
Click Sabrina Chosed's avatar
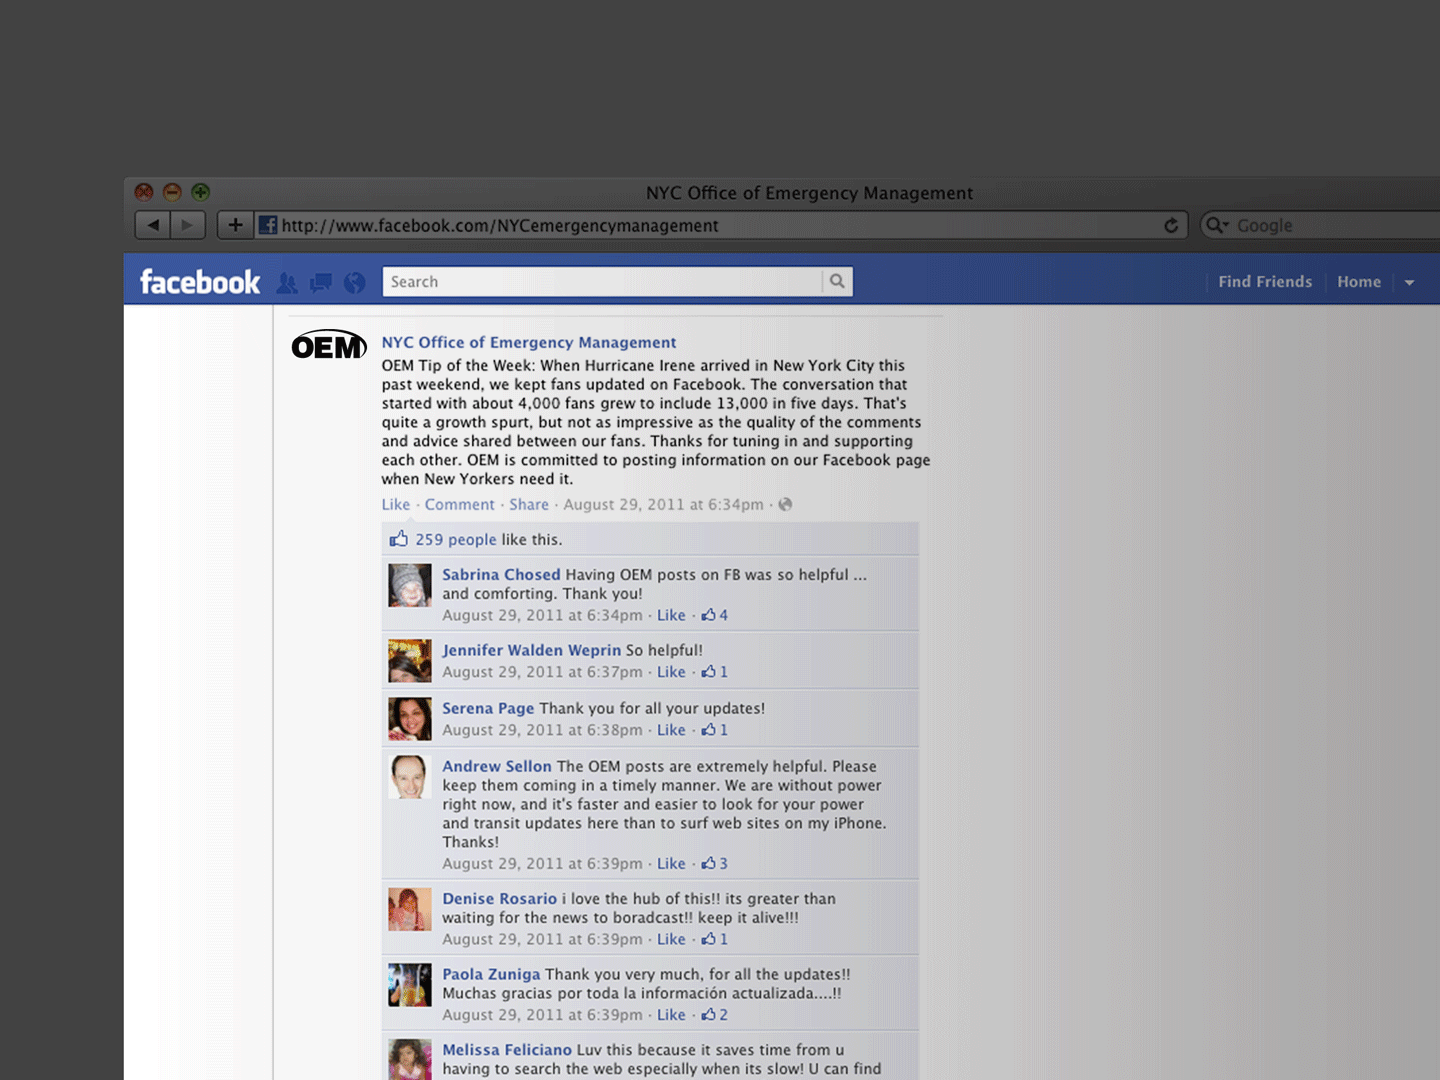[410, 585]
